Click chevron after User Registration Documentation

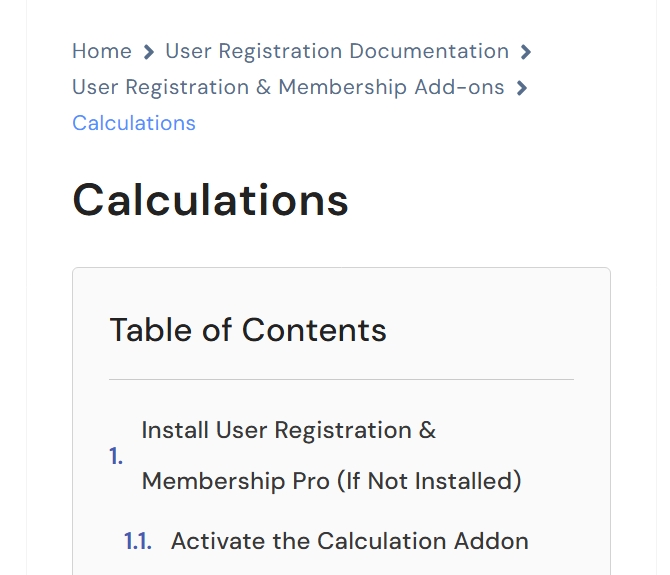pos(526,52)
